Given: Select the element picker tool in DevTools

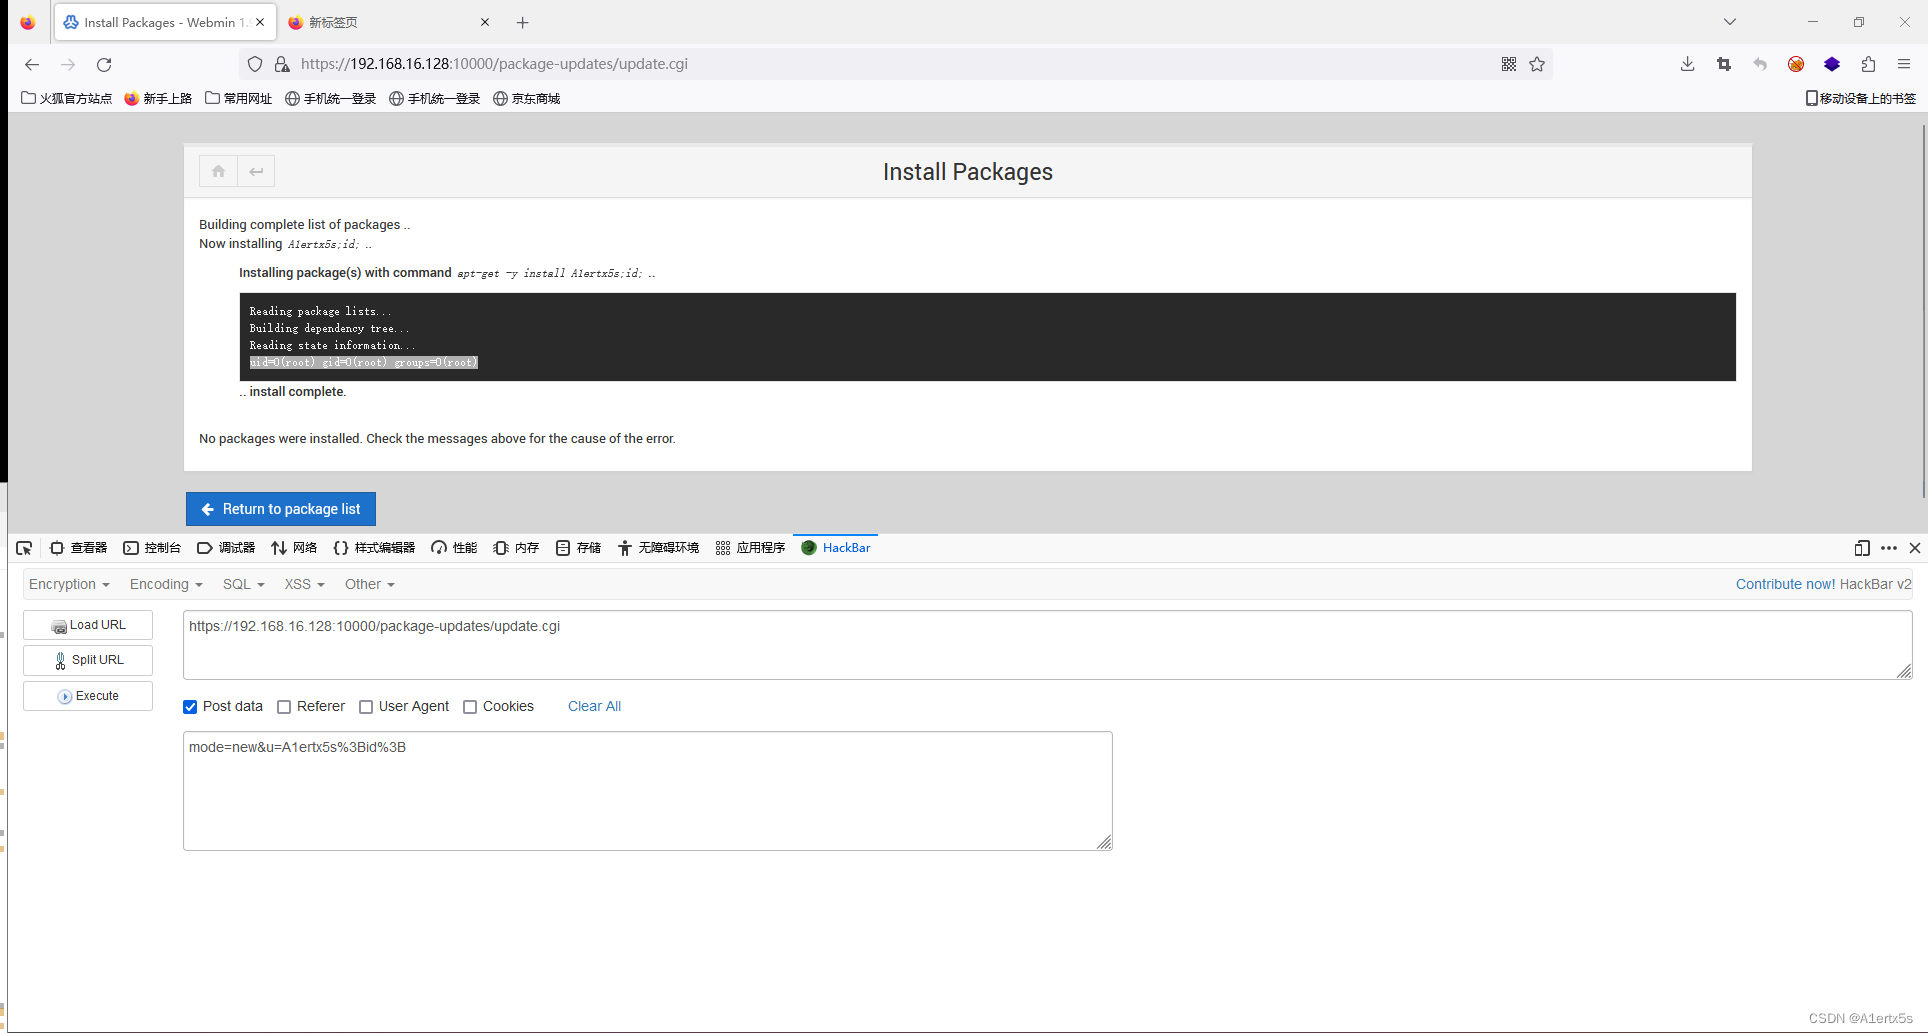Looking at the screenshot, I should point(23,547).
